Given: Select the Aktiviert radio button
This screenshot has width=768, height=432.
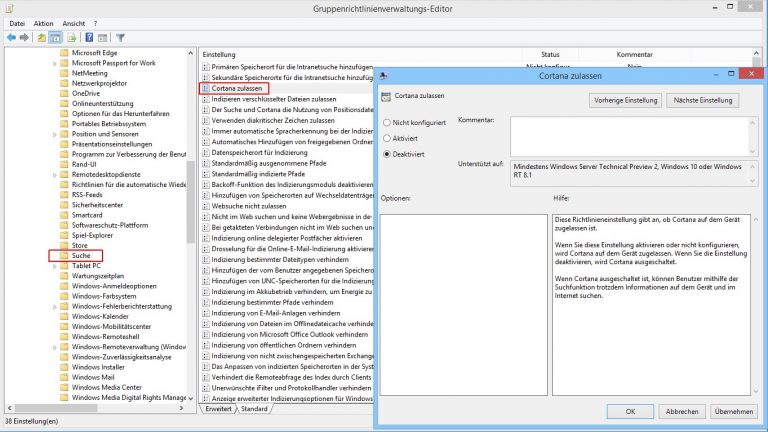Looking at the screenshot, I should click(387, 138).
